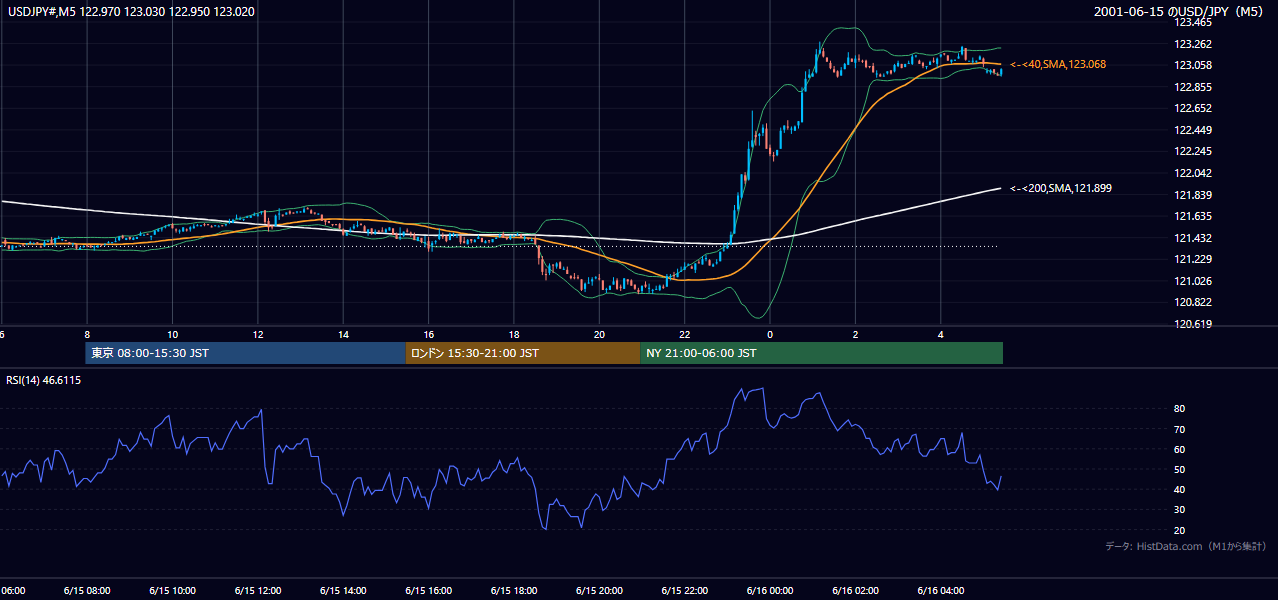Click the hour 14 label on main chart axis

343,334
